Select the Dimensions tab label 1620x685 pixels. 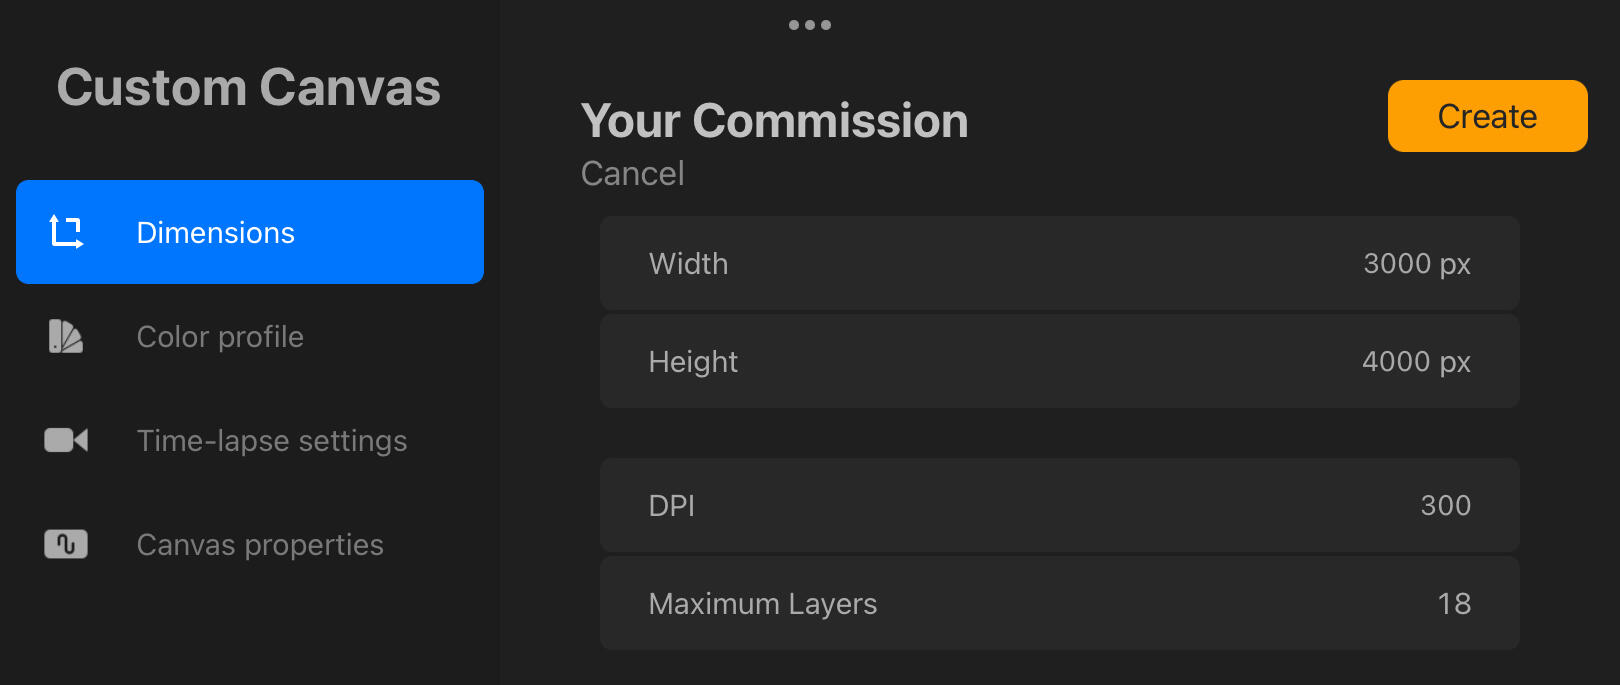click(x=215, y=233)
